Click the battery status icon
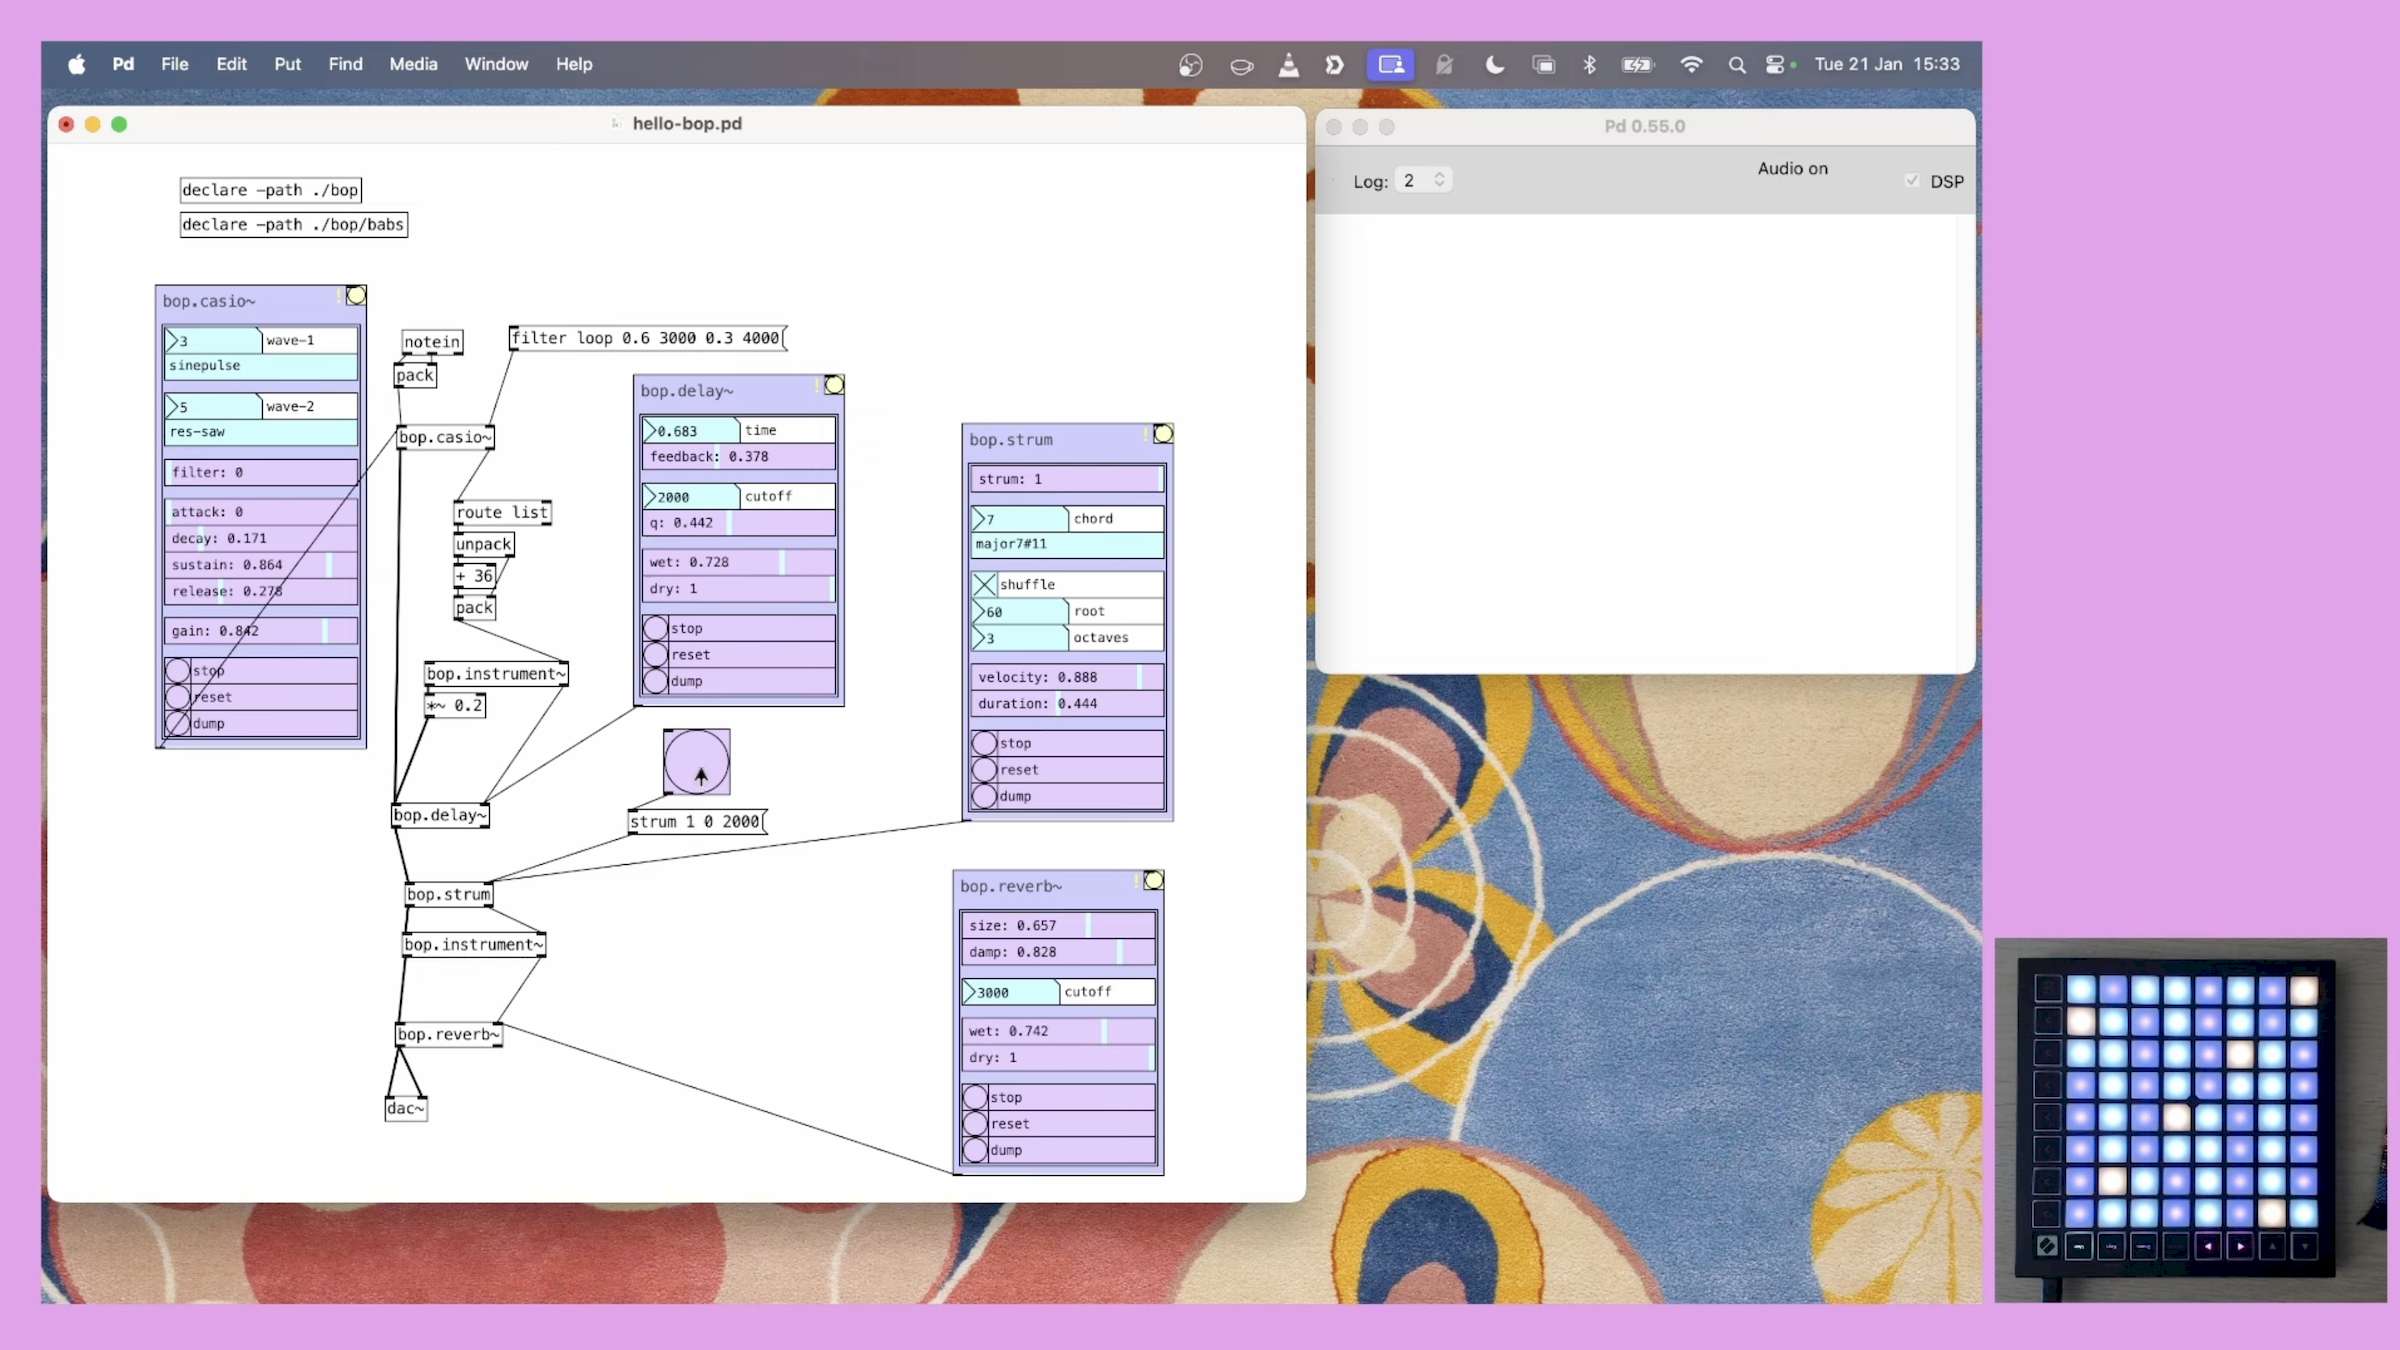This screenshot has height=1350, width=2400. tap(1637, 64)
